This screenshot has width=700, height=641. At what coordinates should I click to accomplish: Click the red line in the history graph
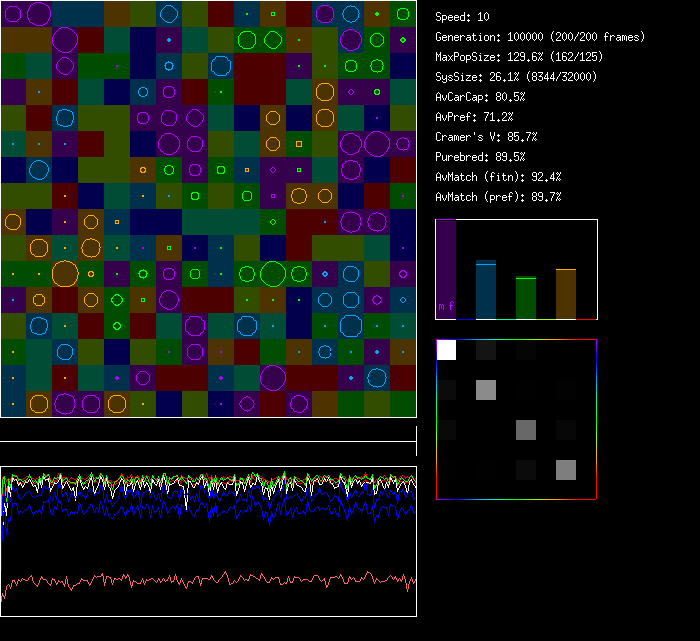click(200, 578)
